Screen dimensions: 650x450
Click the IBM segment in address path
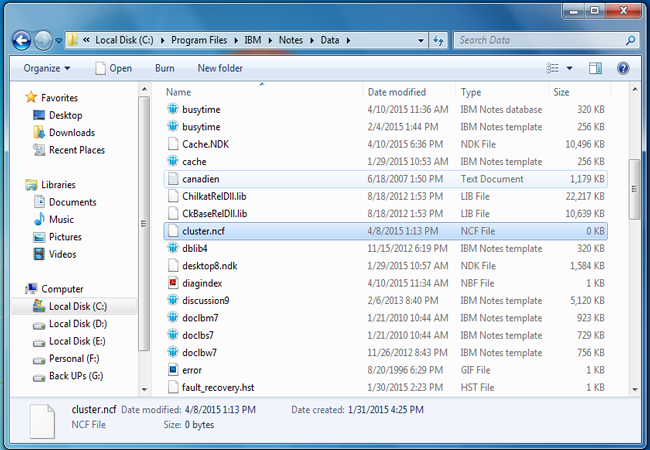click(255, 41)
